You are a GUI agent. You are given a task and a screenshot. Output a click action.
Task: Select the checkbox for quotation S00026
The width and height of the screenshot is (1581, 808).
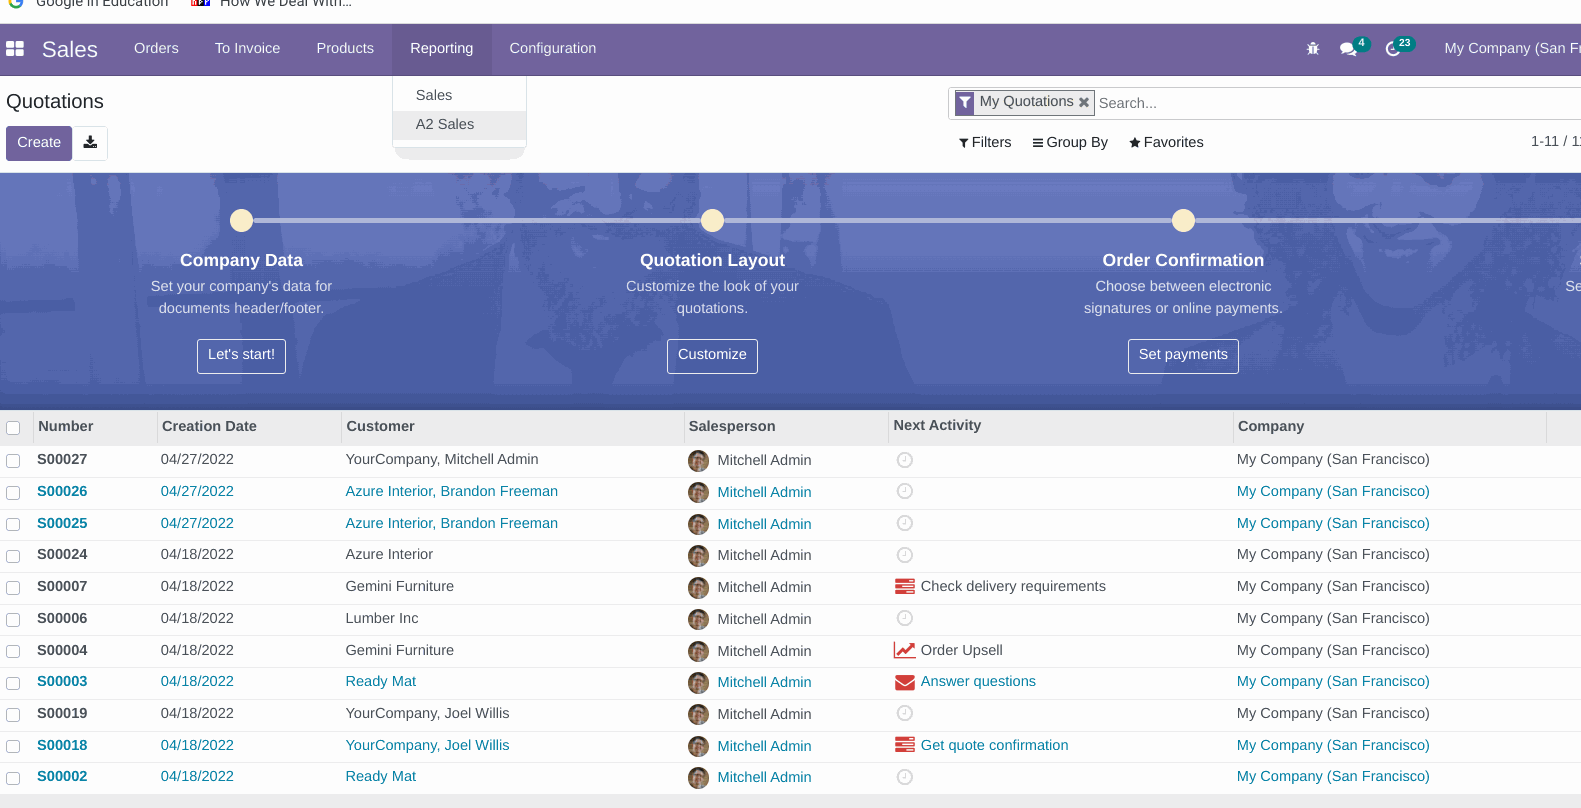13,493
